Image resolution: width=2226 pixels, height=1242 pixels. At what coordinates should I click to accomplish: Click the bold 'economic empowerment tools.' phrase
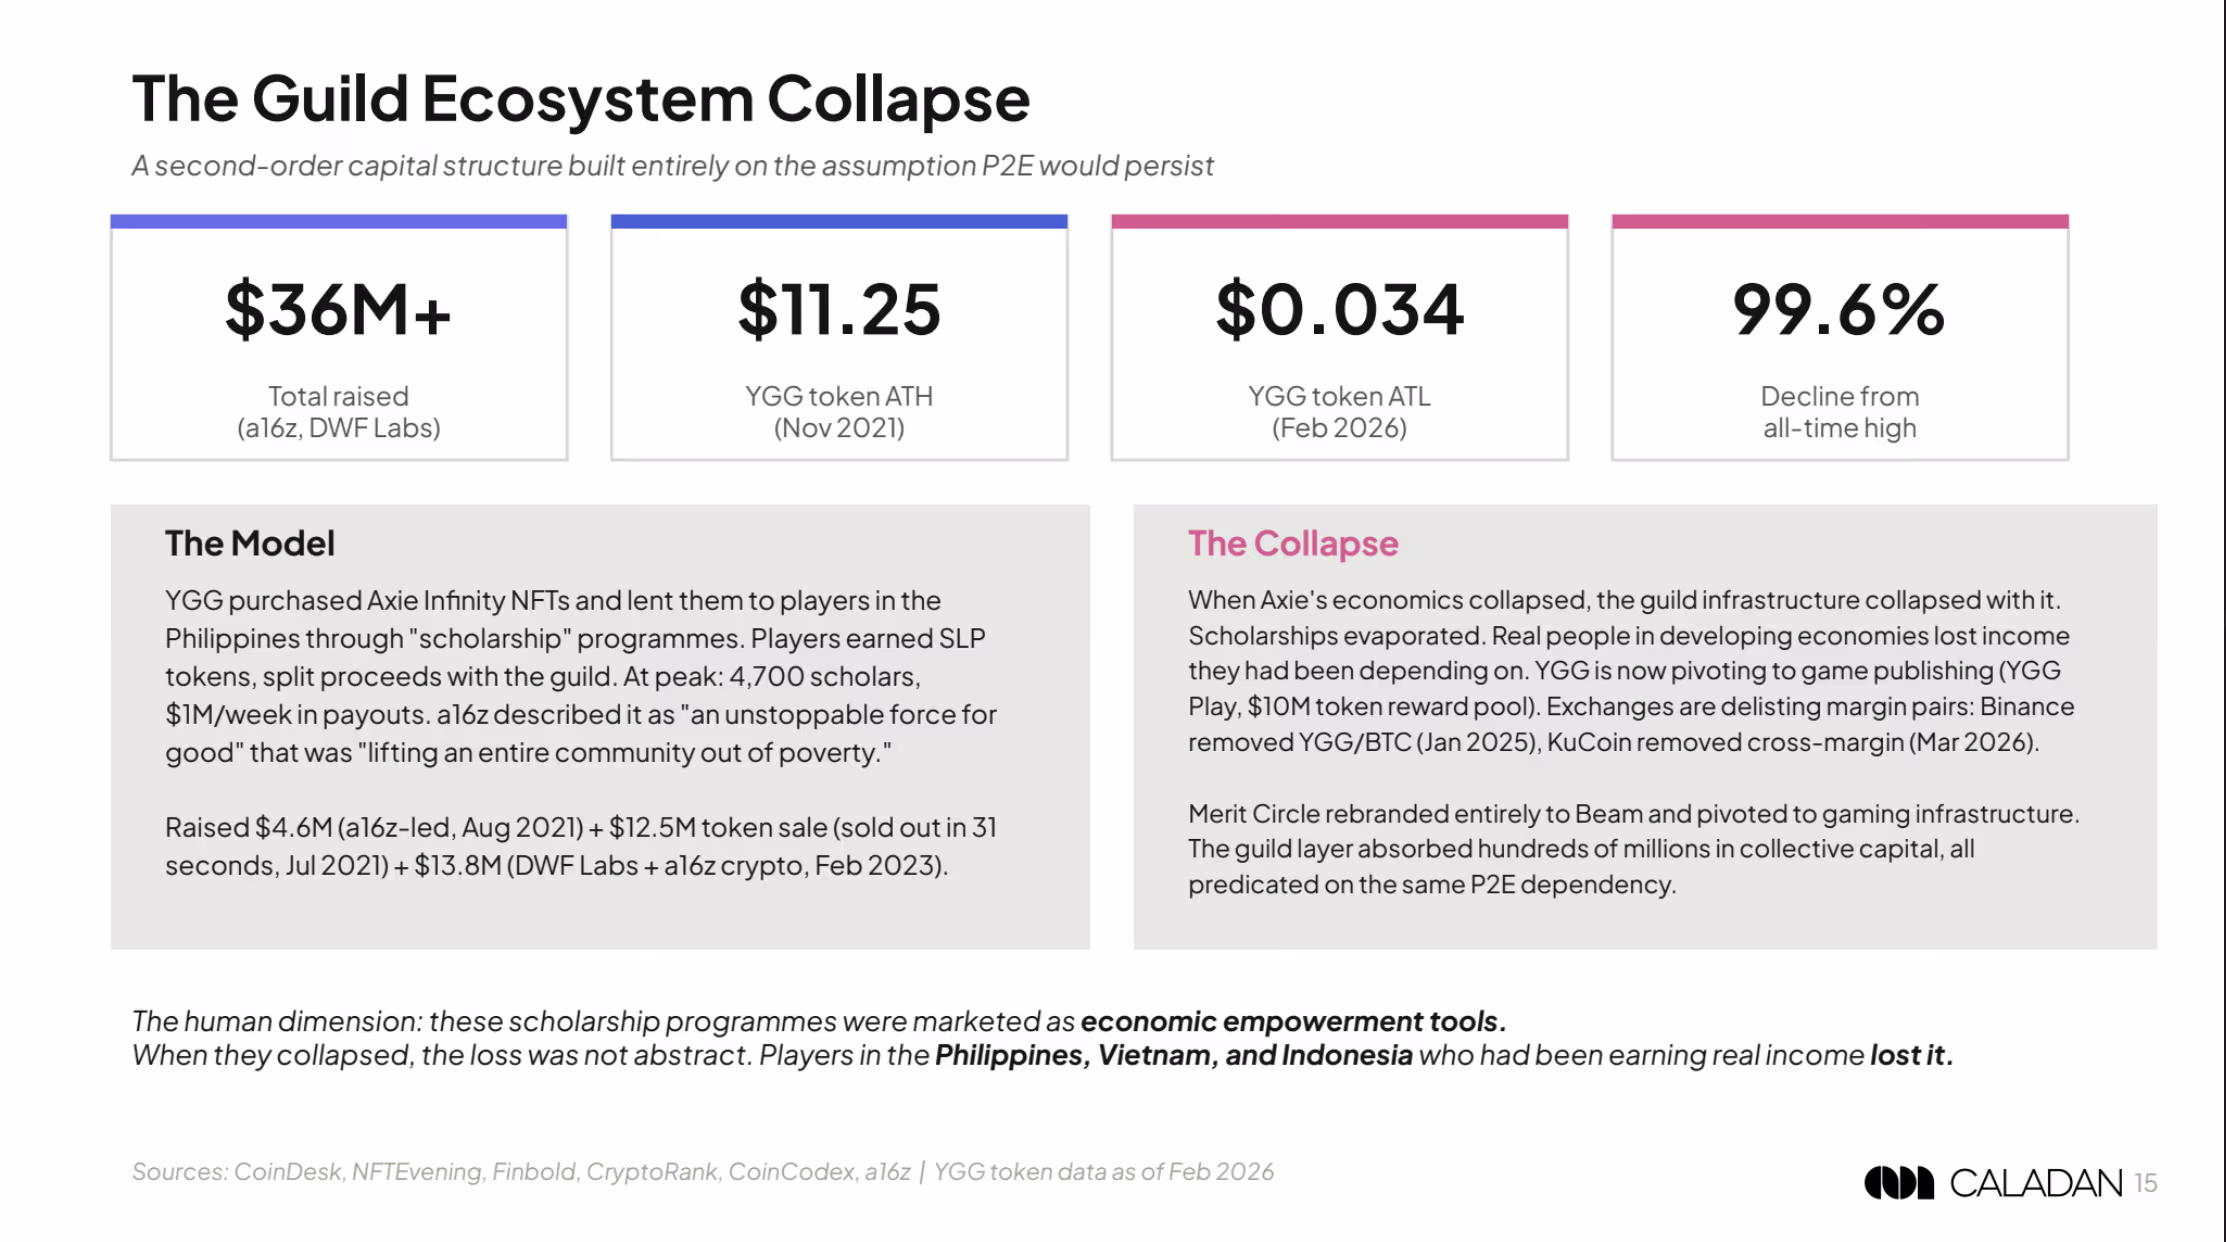1293,1021
